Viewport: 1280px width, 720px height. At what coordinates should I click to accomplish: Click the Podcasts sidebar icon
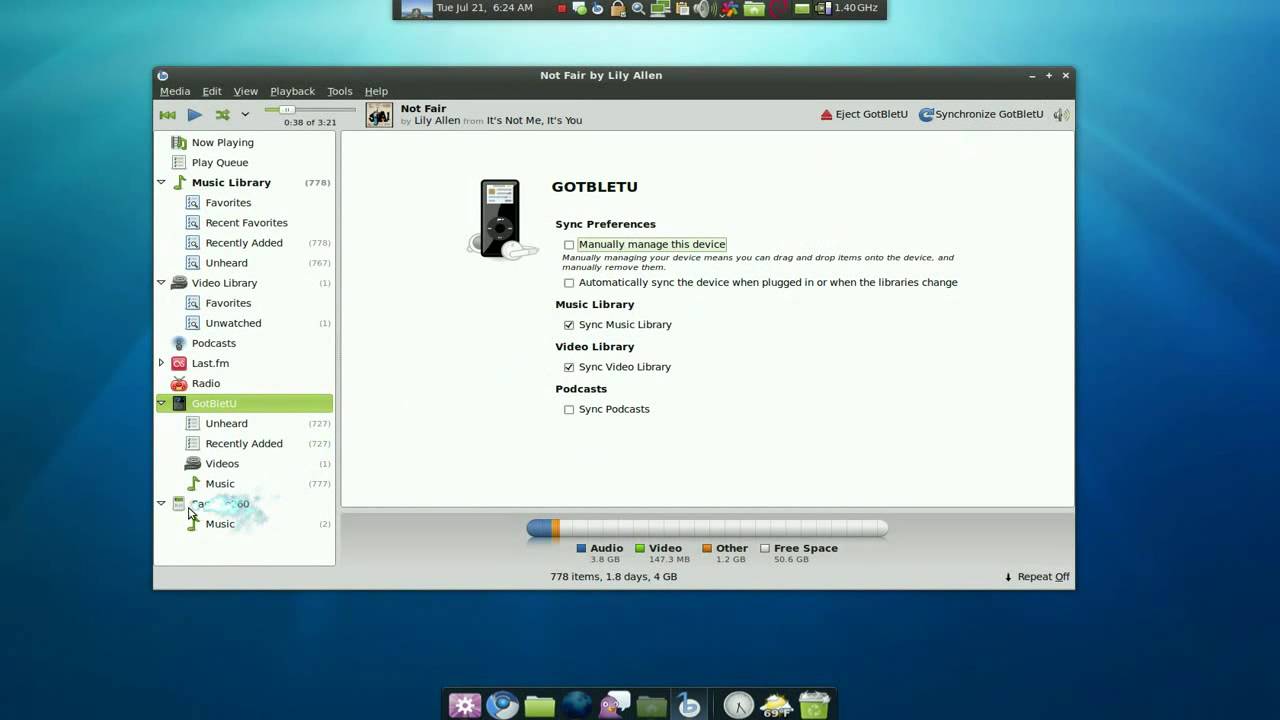point(180,343)
